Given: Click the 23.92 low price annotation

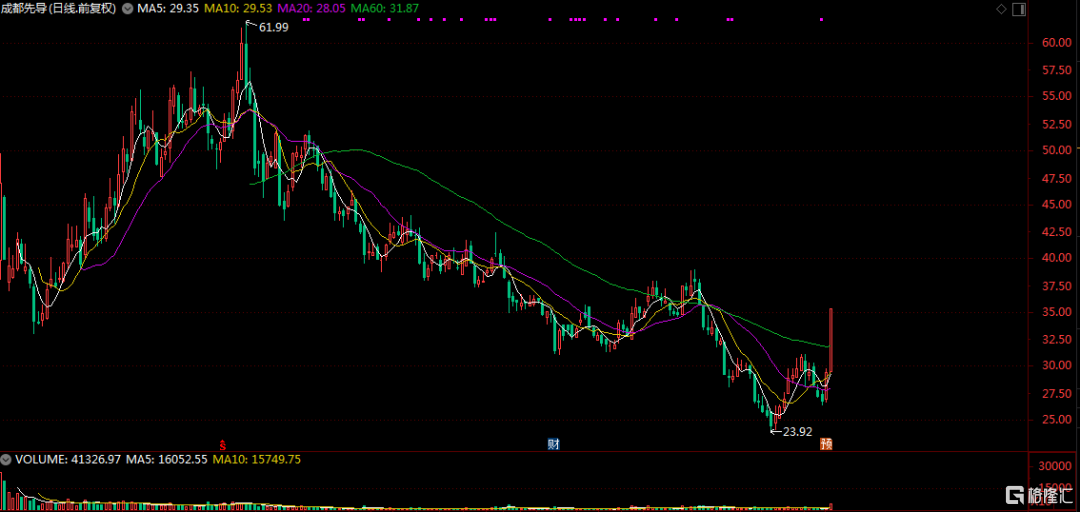Looking at the screenshot, I should pyautogui.click(x=798, y=432).
